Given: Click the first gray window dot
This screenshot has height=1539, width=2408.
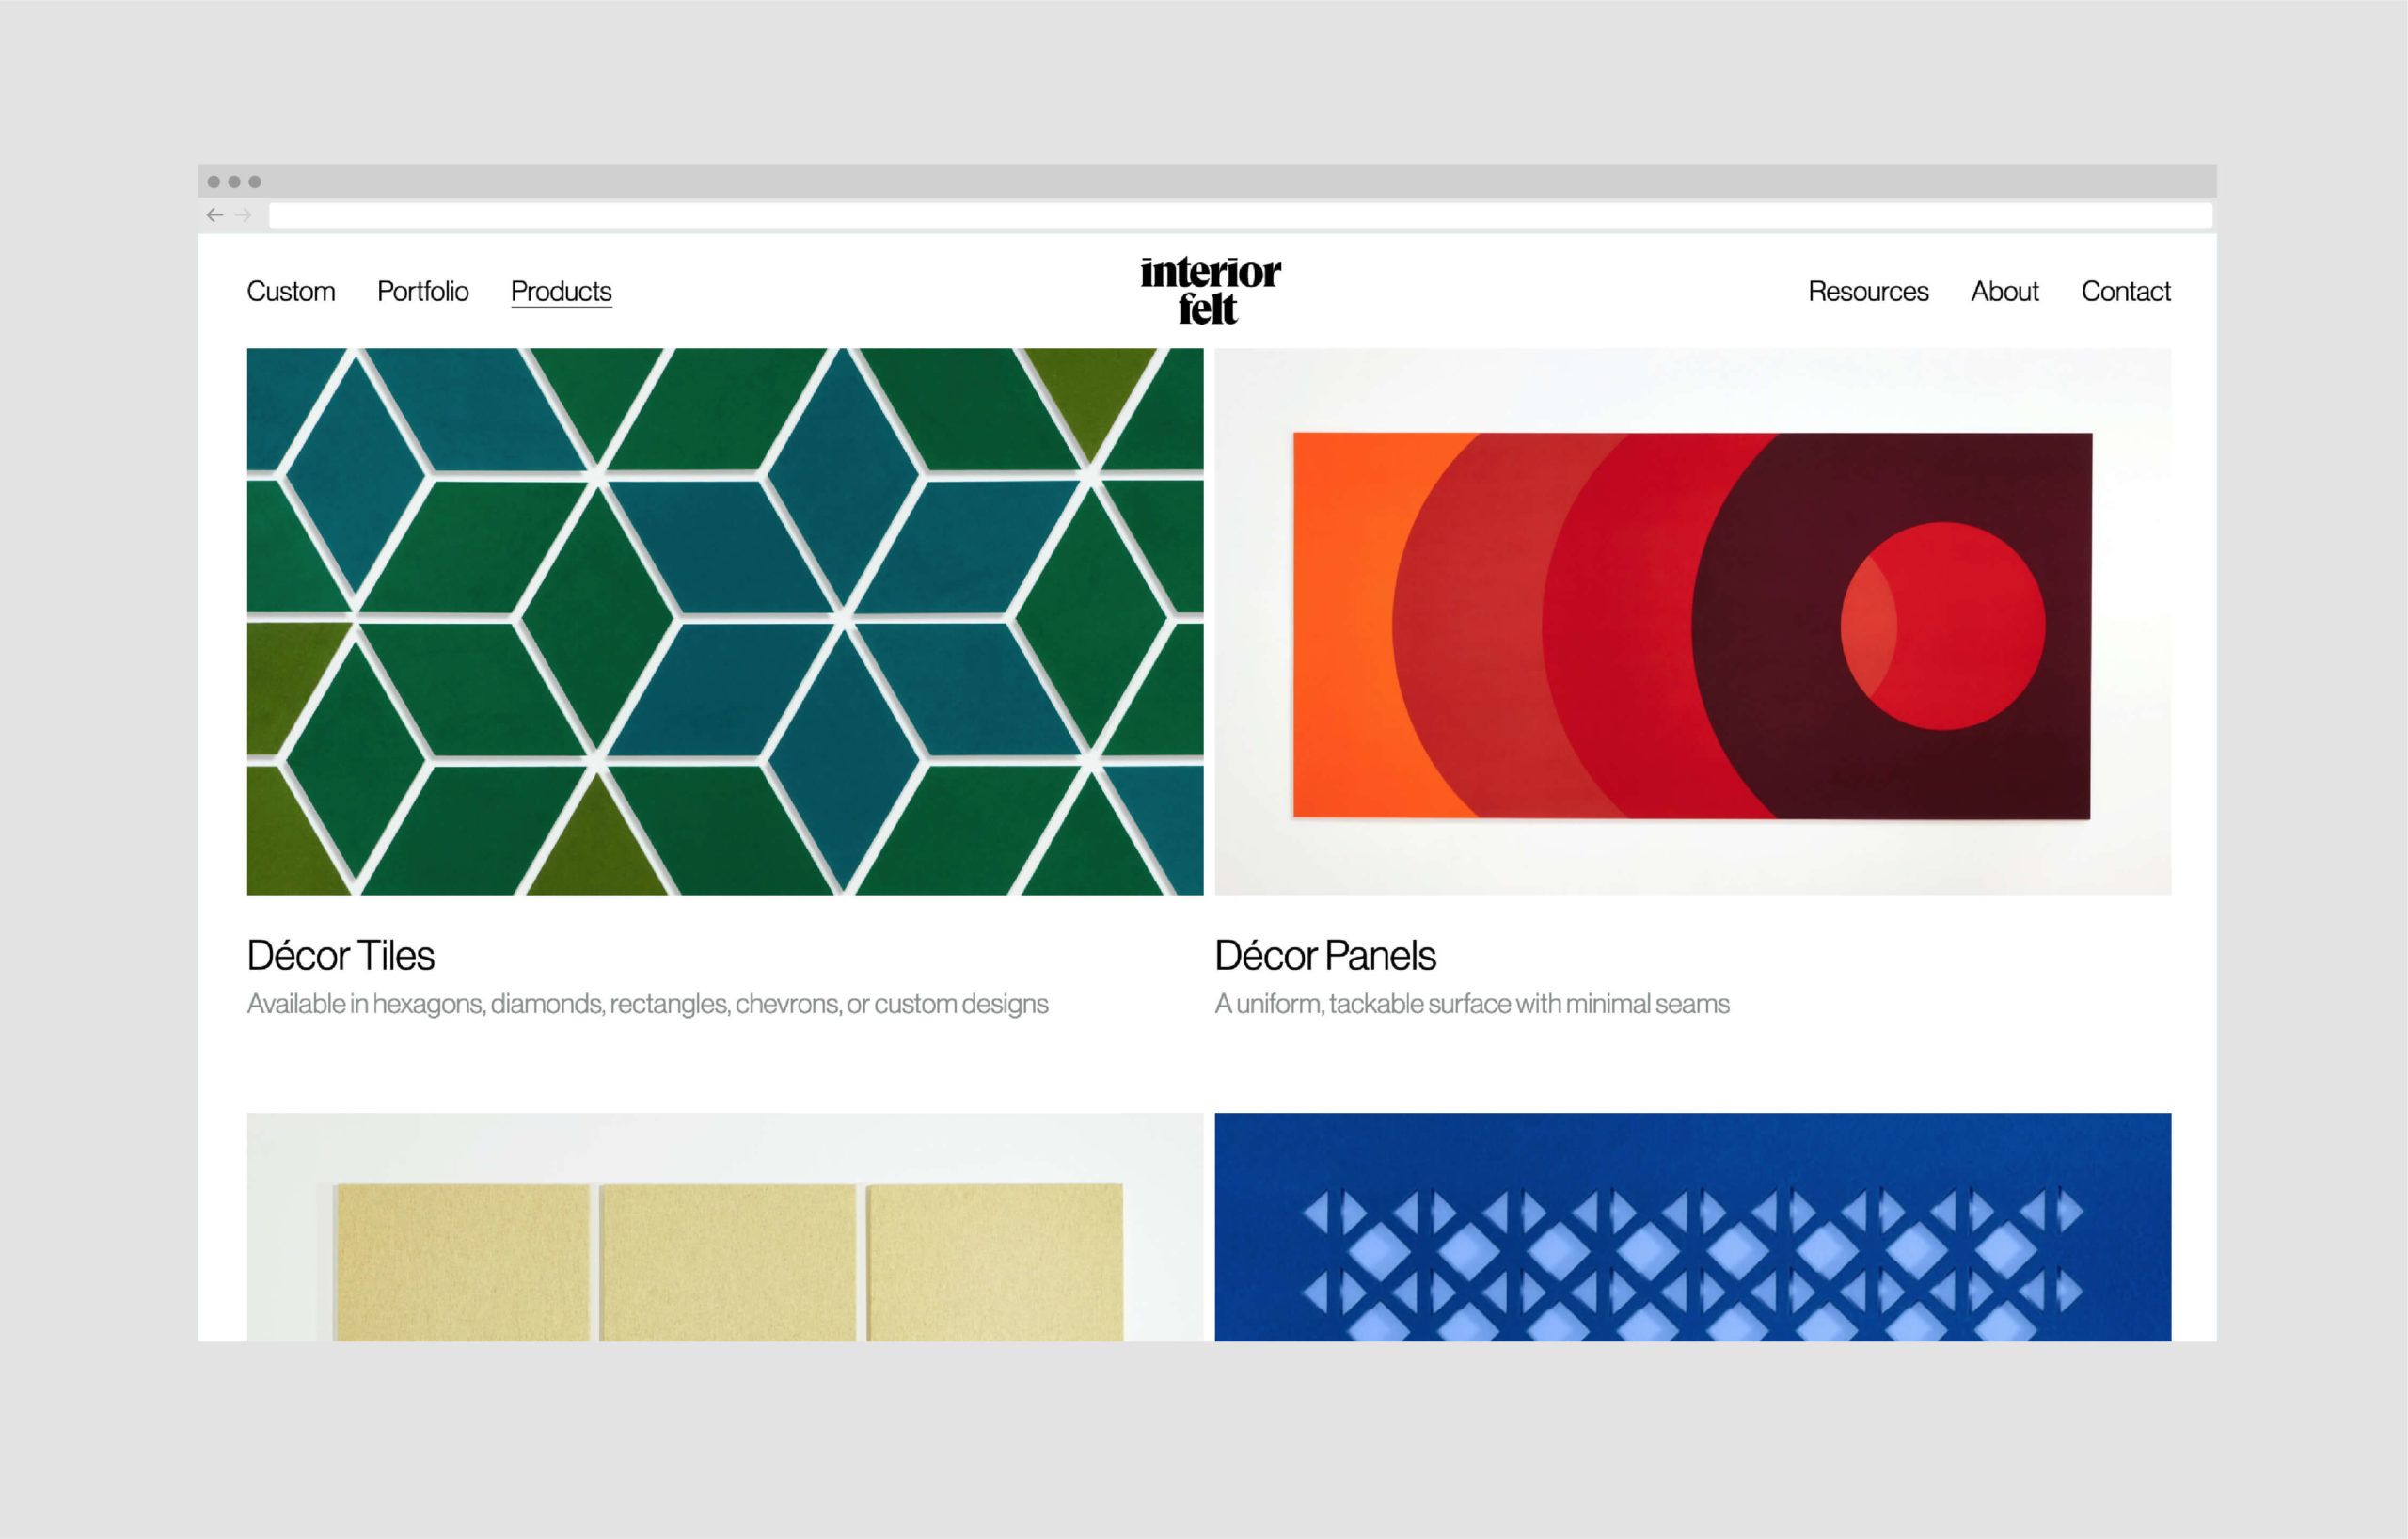Looking at the screenshot, I should point(213,182).
